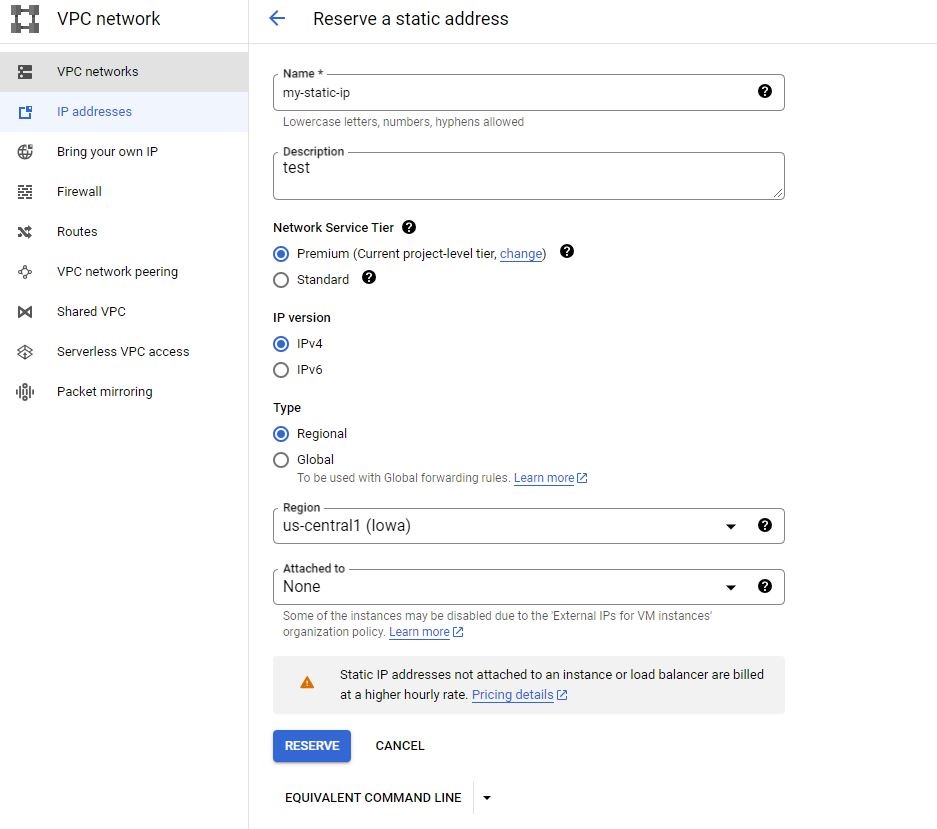Image resolution: width=937 pixels, height=829 pixels.
Task: Open the Routes page
Action: (x=77, y=231)
